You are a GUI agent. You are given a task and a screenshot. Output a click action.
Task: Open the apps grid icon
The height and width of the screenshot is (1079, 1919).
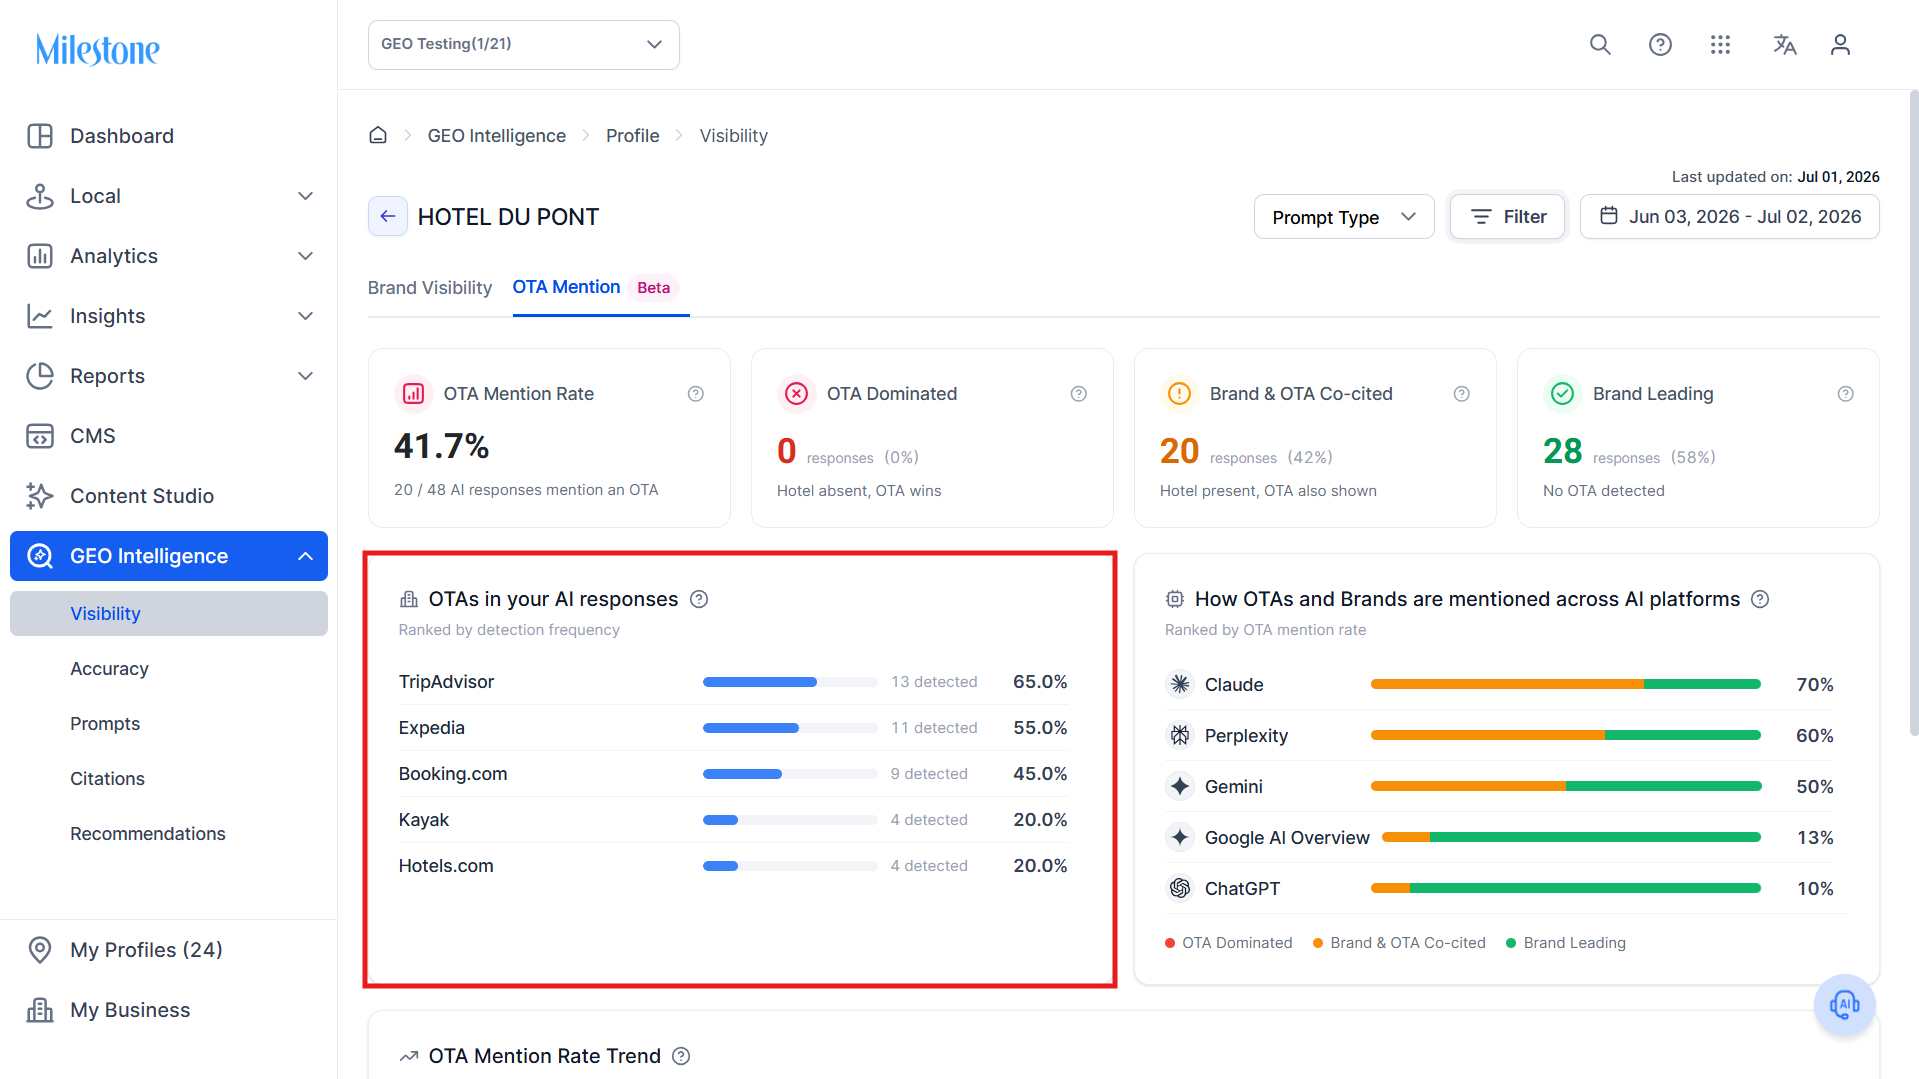(1720, 45)
